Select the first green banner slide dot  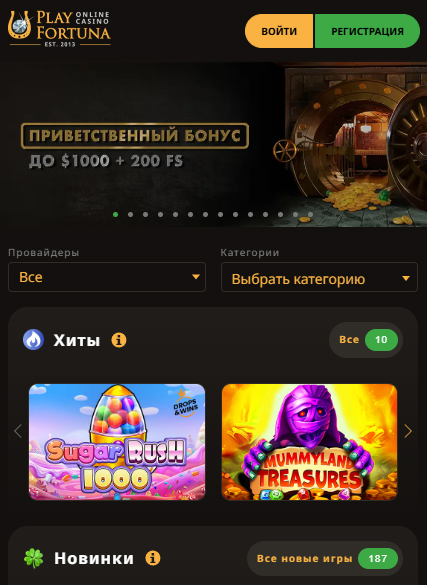[x=116, y=215]
